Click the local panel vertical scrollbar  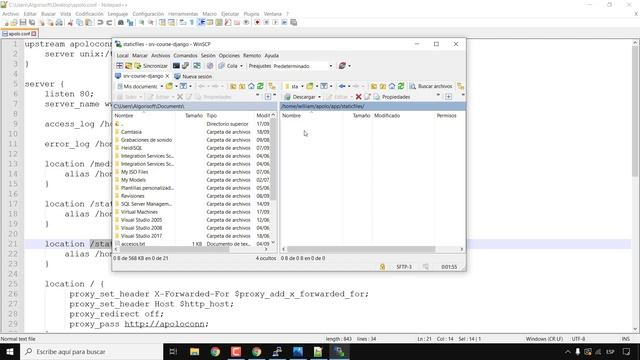[273, 159]
